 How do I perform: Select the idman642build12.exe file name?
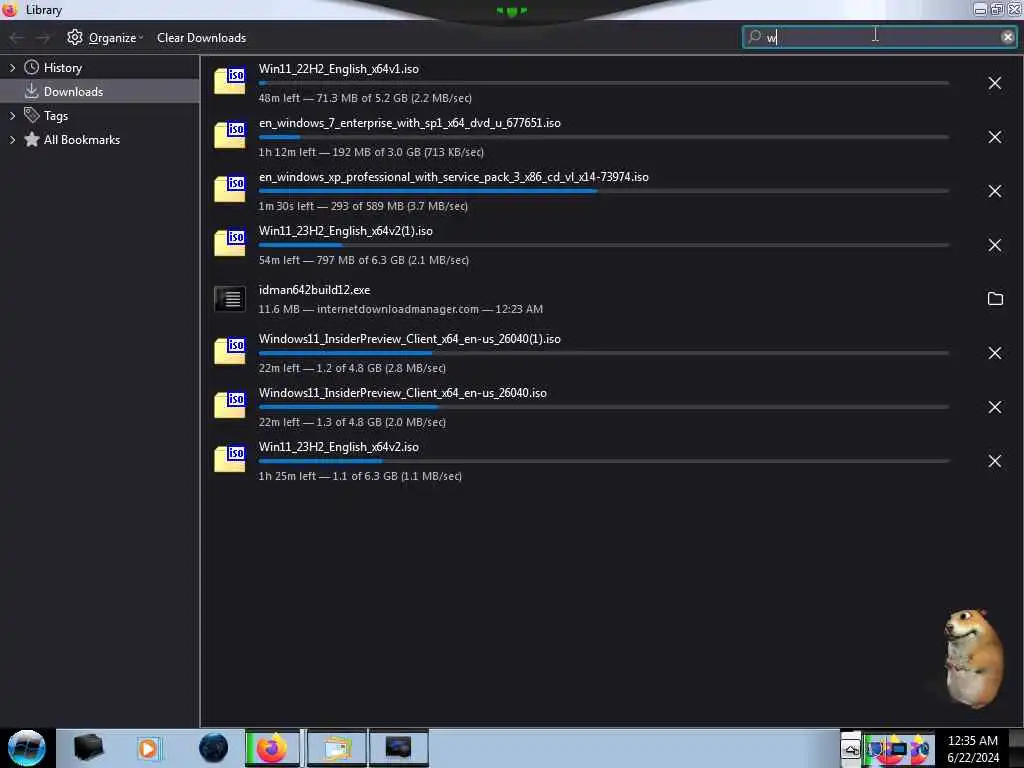click(314, 290)
